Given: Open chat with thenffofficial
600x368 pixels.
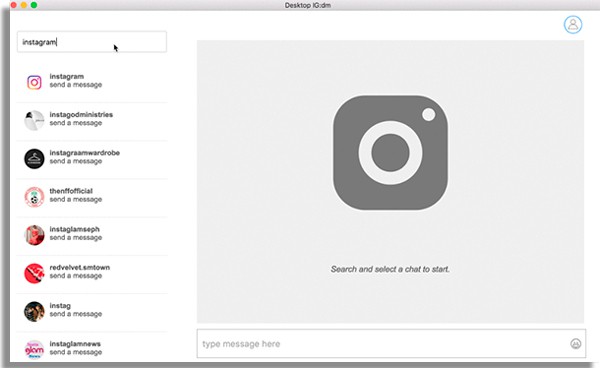Looking at the screenshot, I should coord(71,191).
